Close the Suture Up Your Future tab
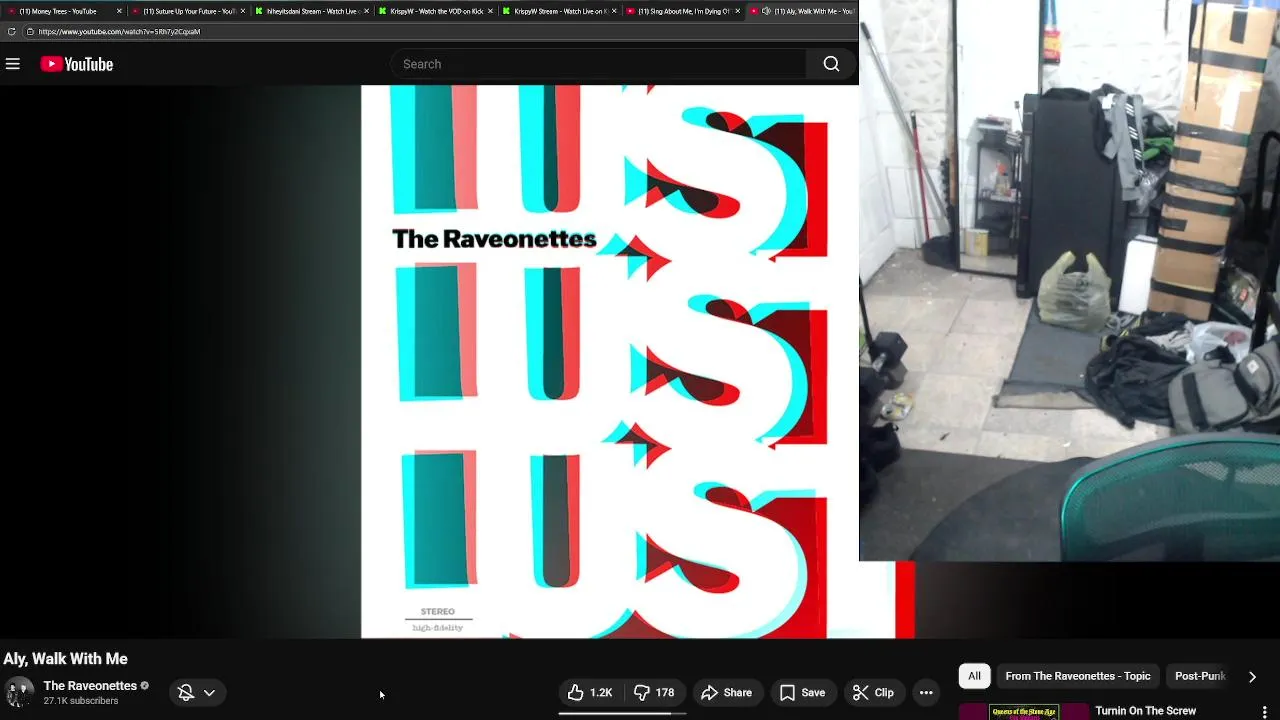Viewport: 1280px width, 720px height. tap(243, 11)
